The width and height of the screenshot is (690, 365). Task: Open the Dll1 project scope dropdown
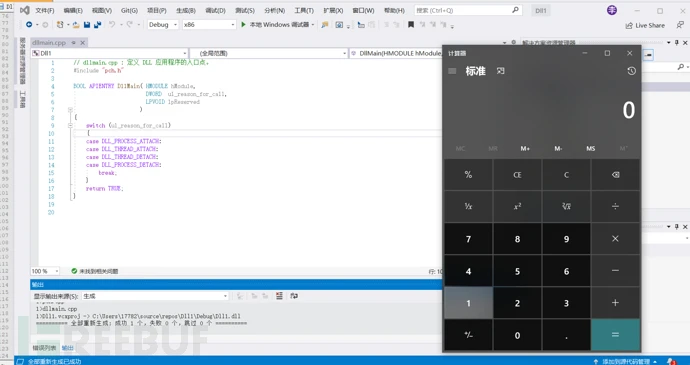[109, 53]
